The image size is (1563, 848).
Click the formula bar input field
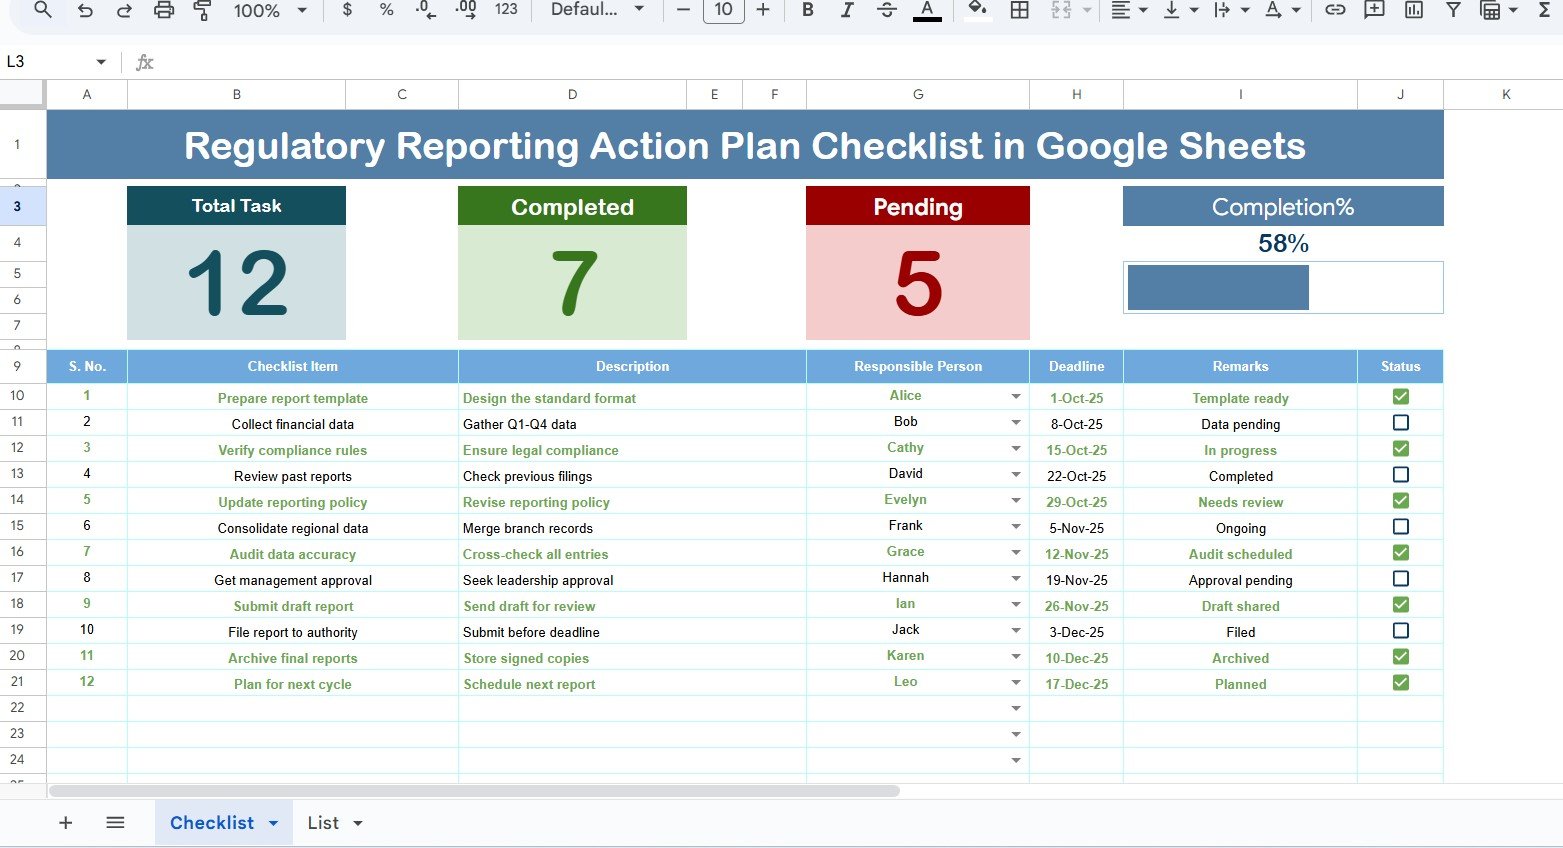[800, 62]
